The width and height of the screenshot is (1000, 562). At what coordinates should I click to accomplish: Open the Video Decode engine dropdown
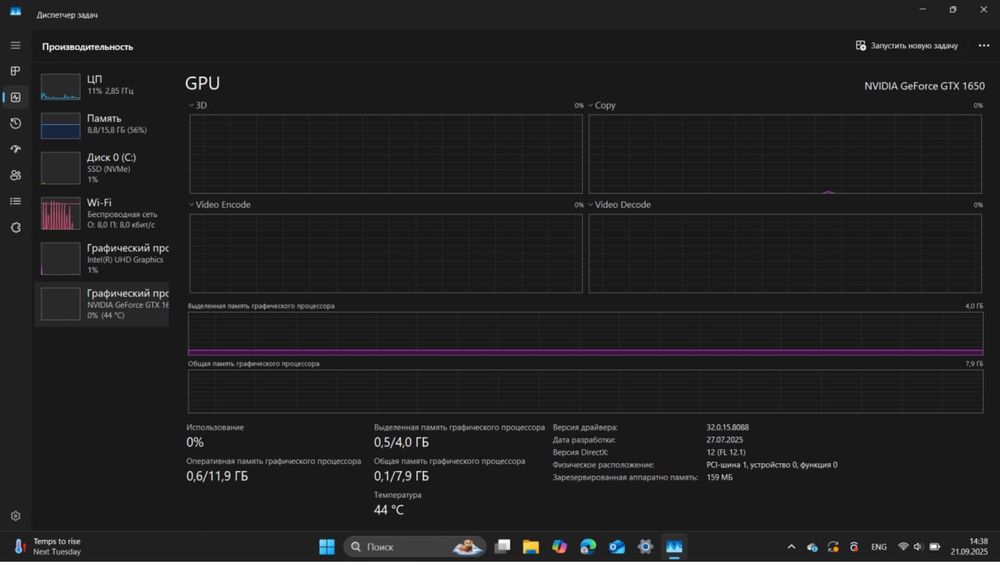coord(619,205)
